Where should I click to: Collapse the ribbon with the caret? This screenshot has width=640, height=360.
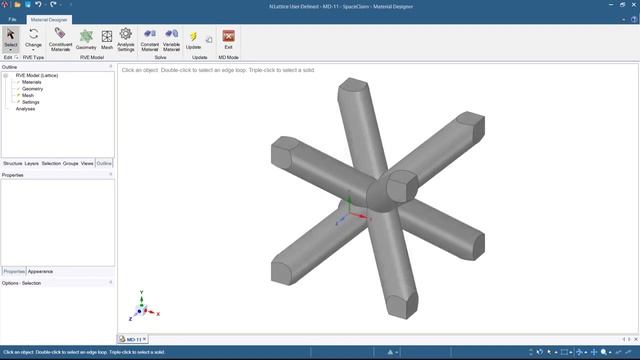[x=624, y=19]
